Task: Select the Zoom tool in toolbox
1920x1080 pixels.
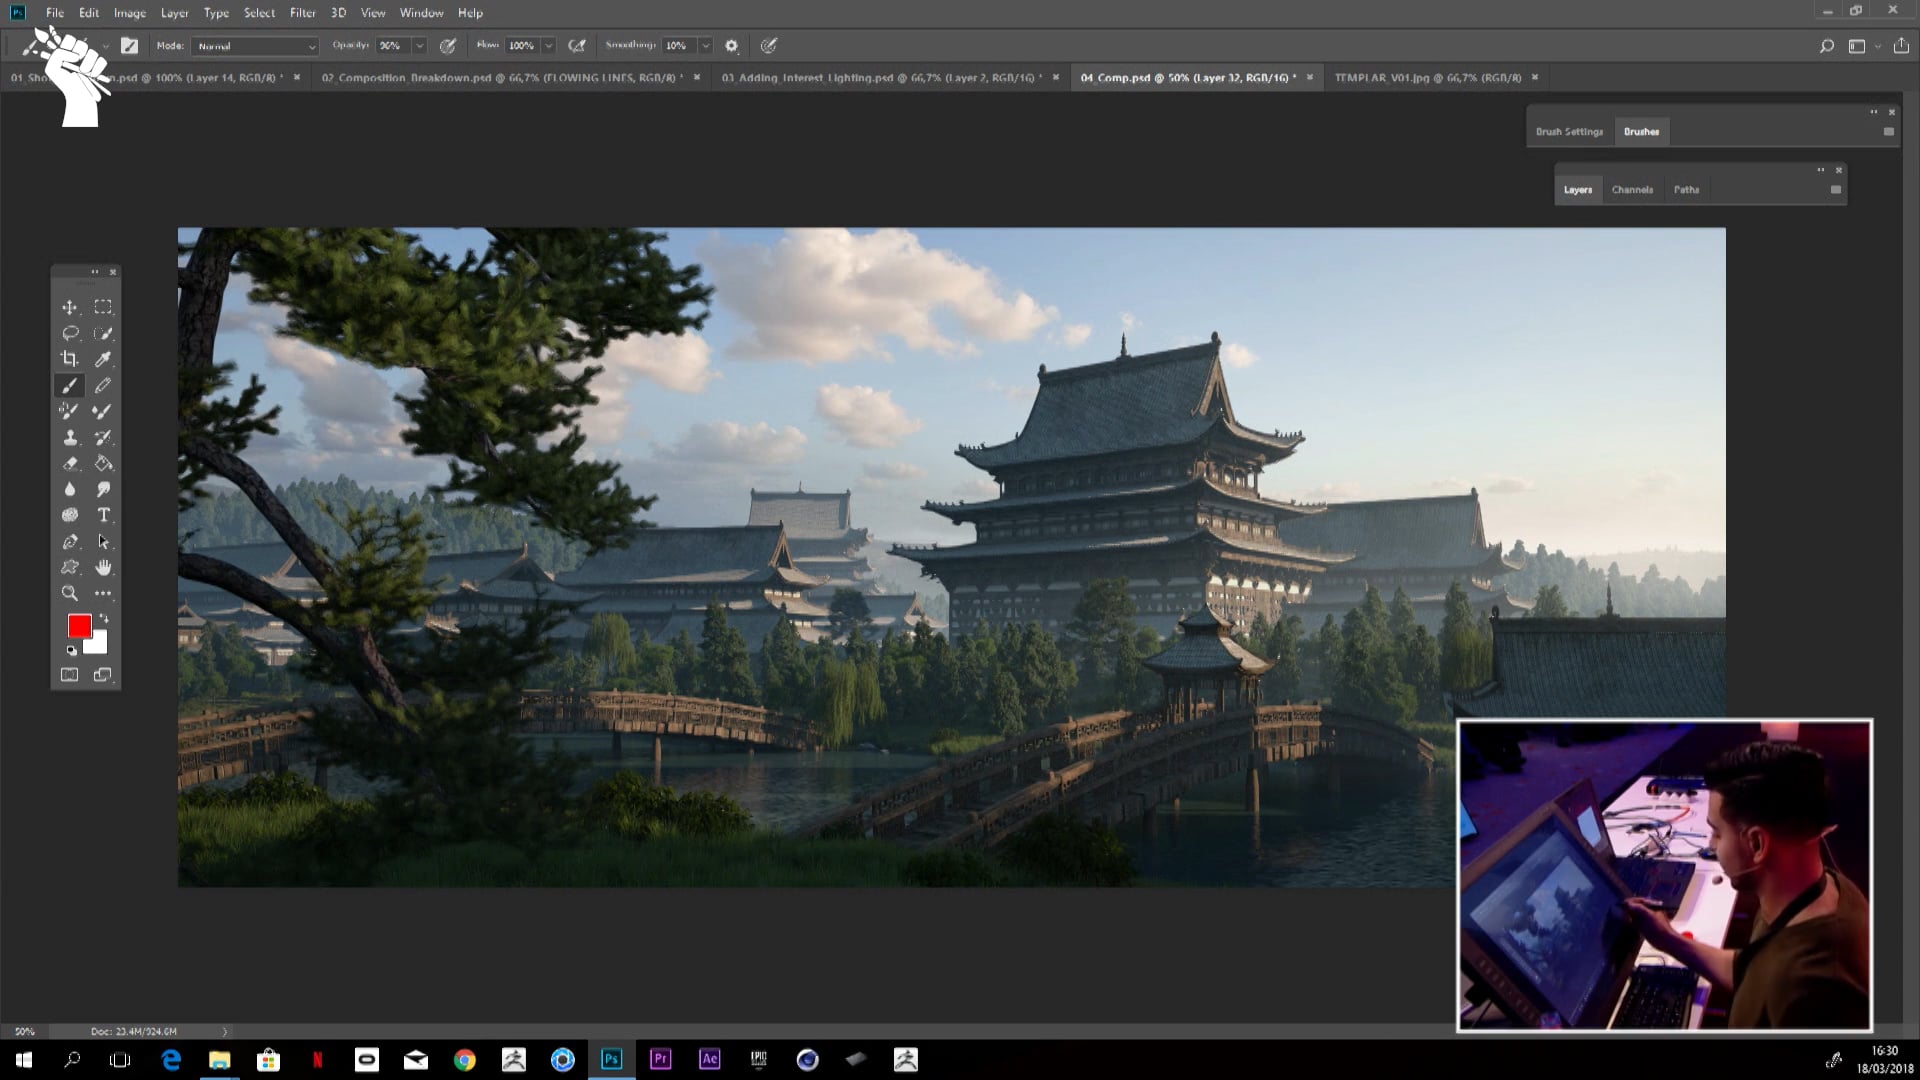Action: pos(70,593)
